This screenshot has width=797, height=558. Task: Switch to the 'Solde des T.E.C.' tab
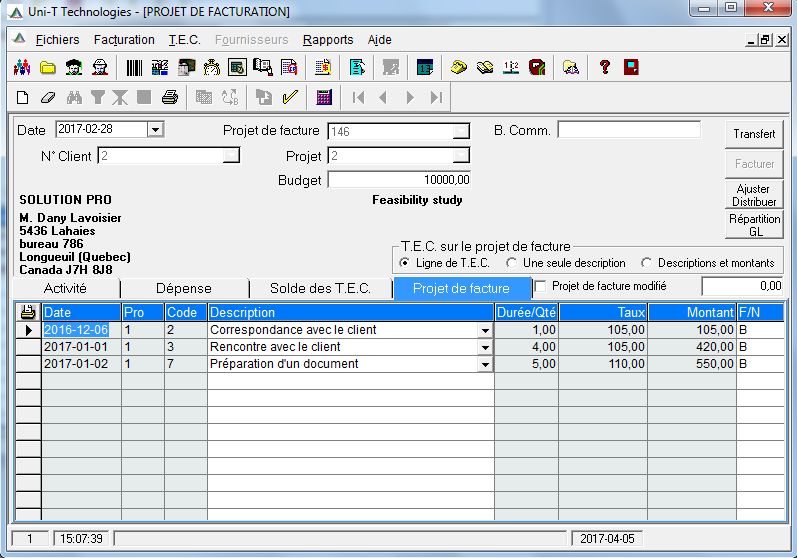pos(320,288)
